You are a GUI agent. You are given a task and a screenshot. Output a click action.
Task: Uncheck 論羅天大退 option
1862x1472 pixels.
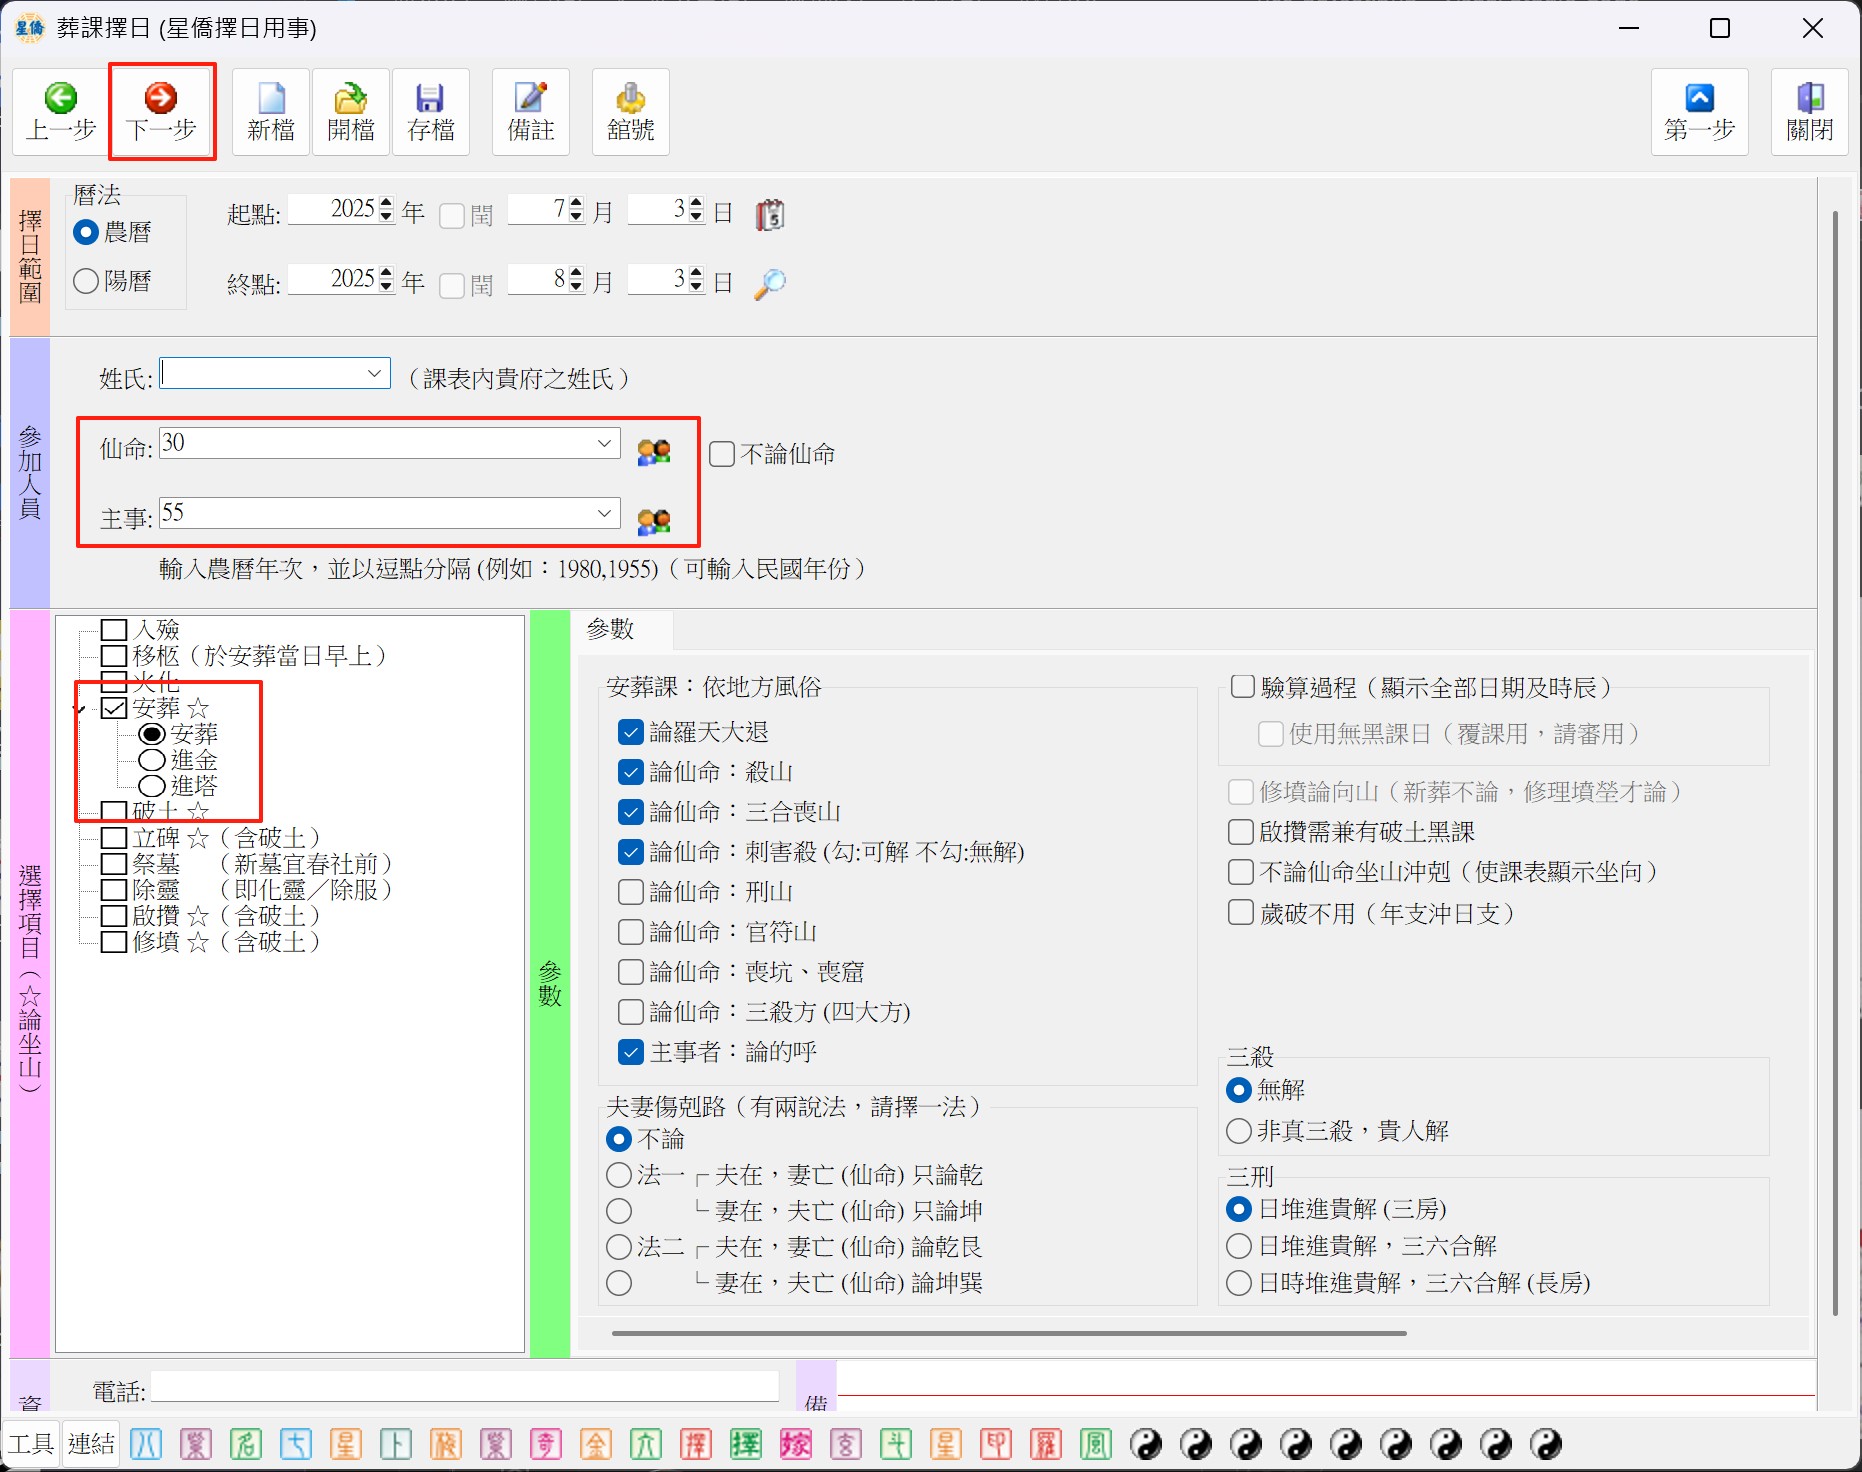coord(631,732)
